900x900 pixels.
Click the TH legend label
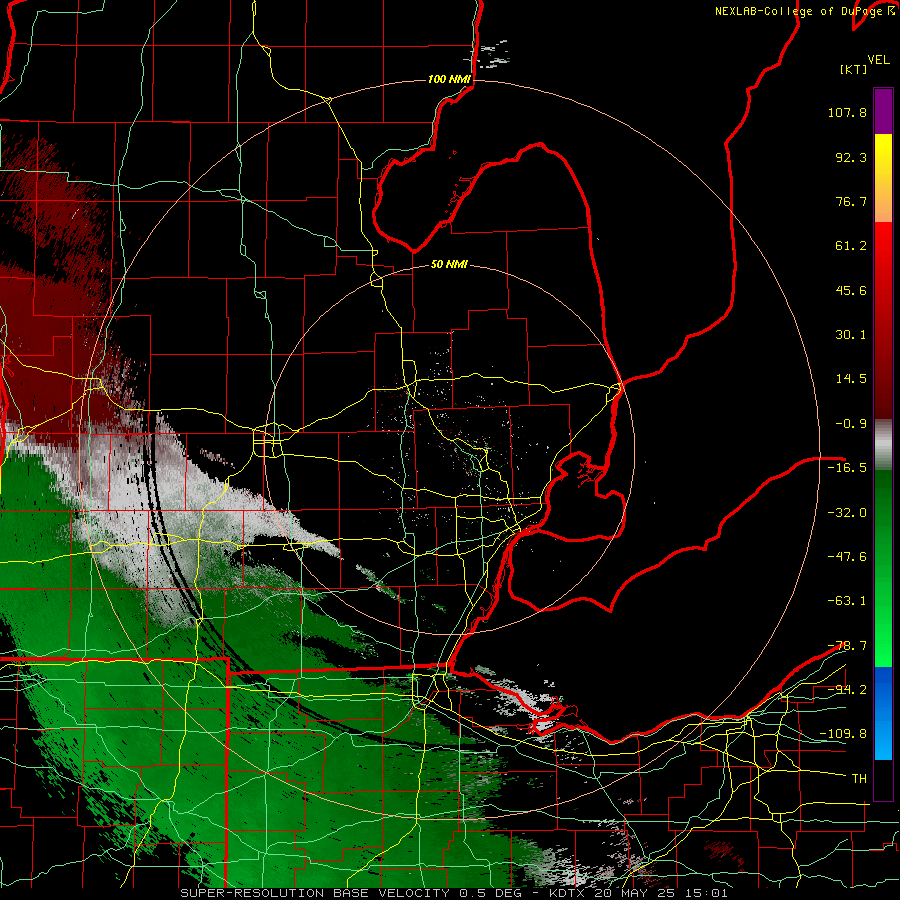[859, 779]
